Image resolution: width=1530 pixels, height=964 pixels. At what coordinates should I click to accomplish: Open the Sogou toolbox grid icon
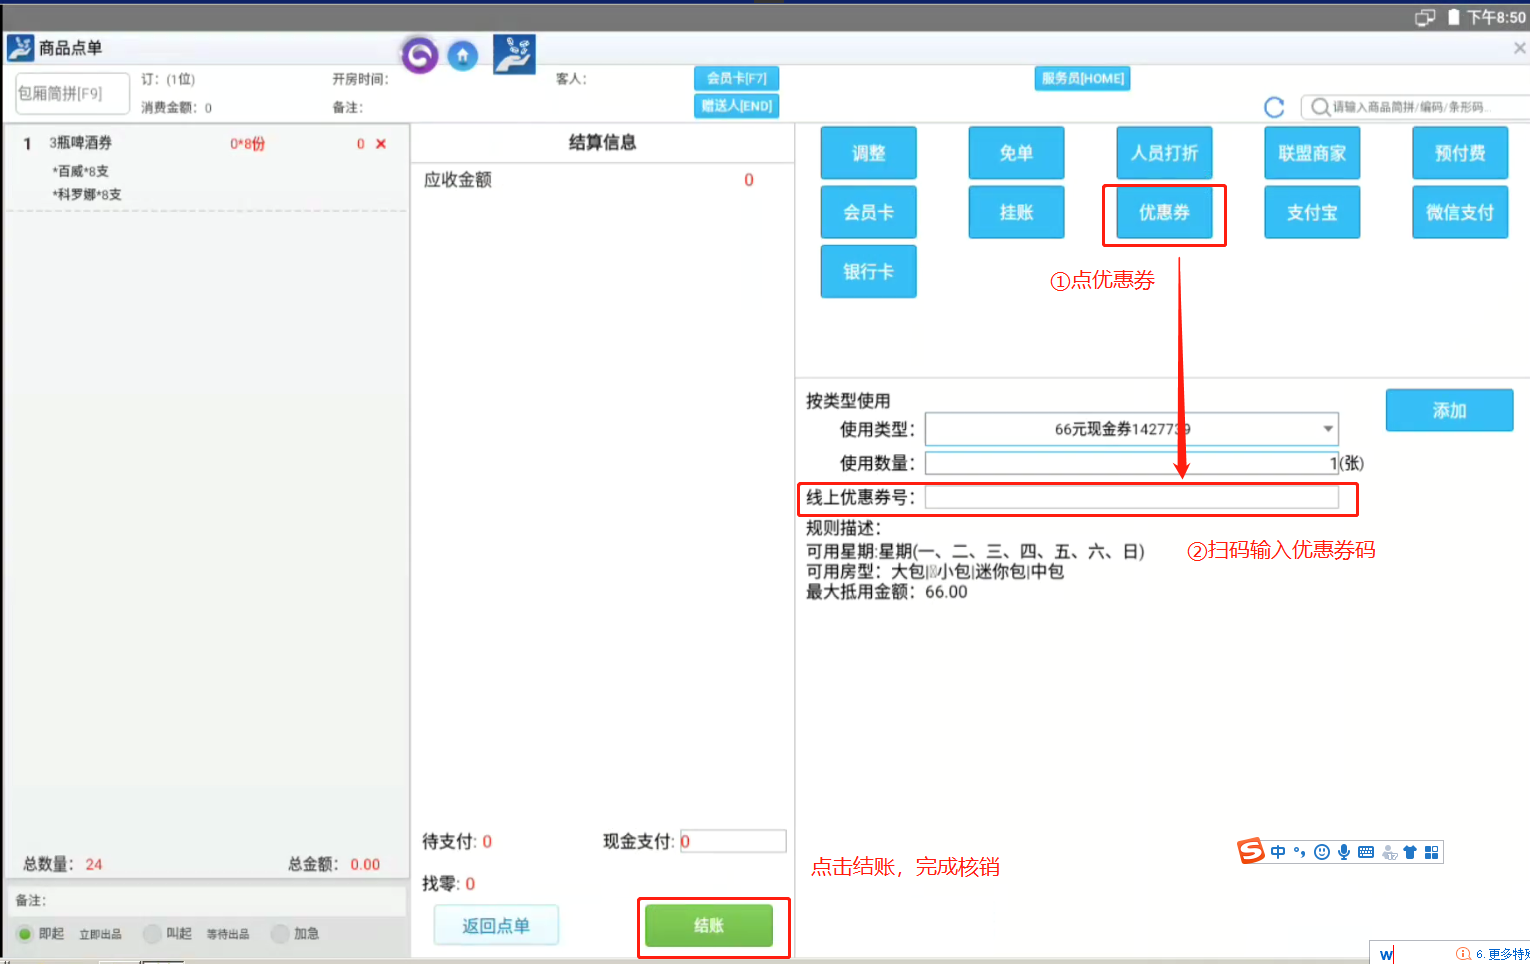pos(1432,852)
